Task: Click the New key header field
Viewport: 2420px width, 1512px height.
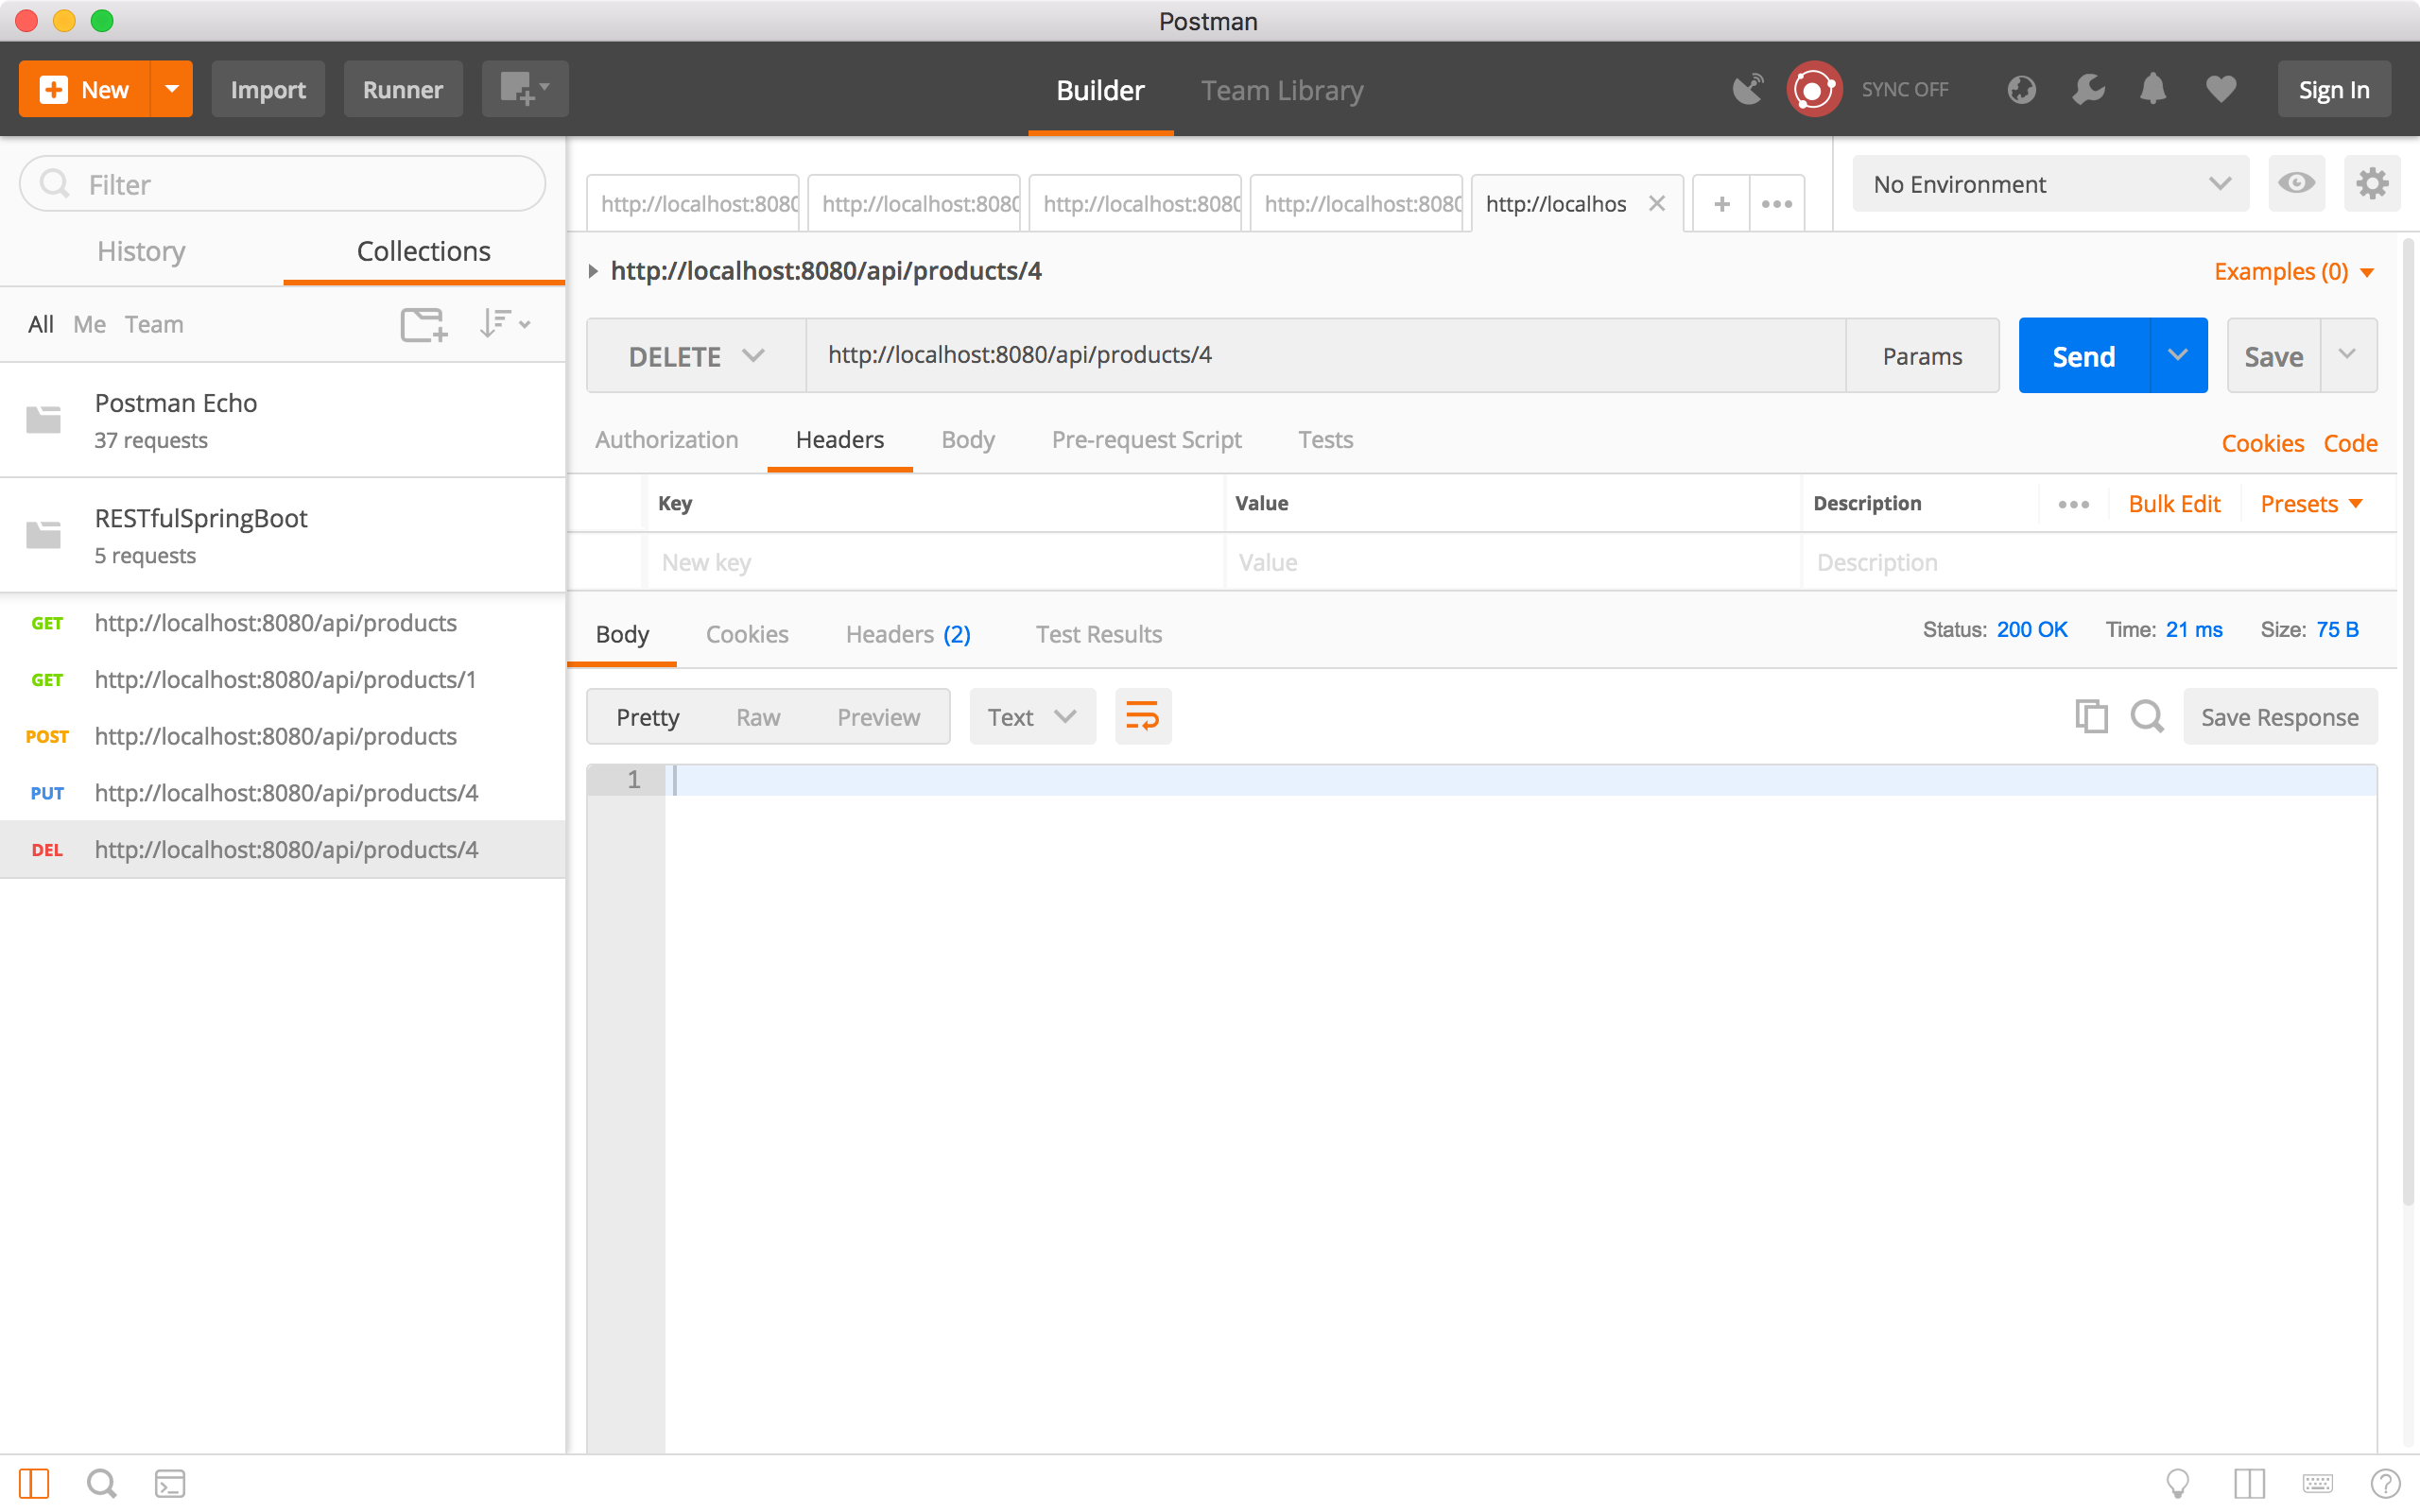Action: pos(935,562)
